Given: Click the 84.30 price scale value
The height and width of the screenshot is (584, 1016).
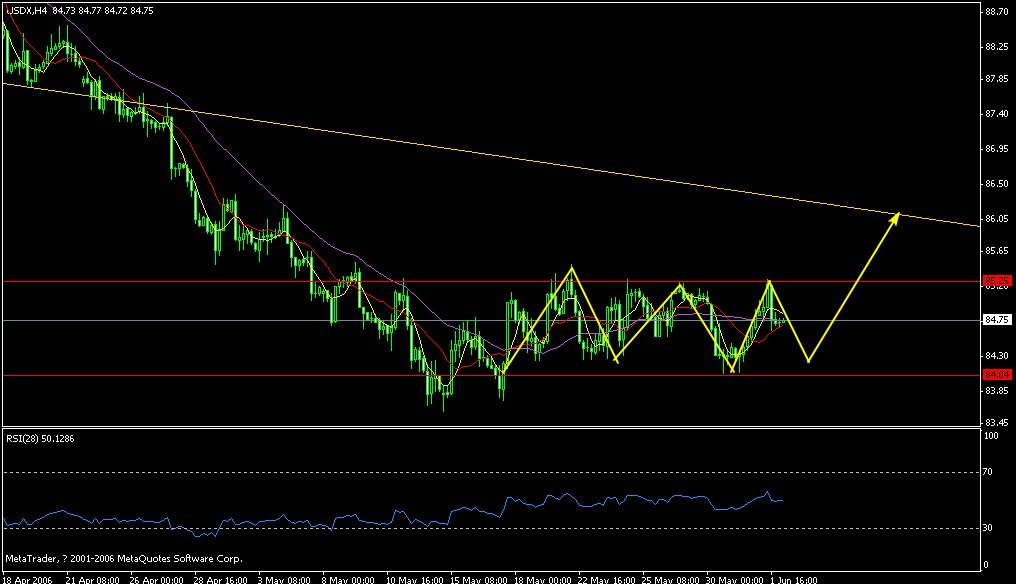Looking at the screenshot, I should (x=997, y=356).
